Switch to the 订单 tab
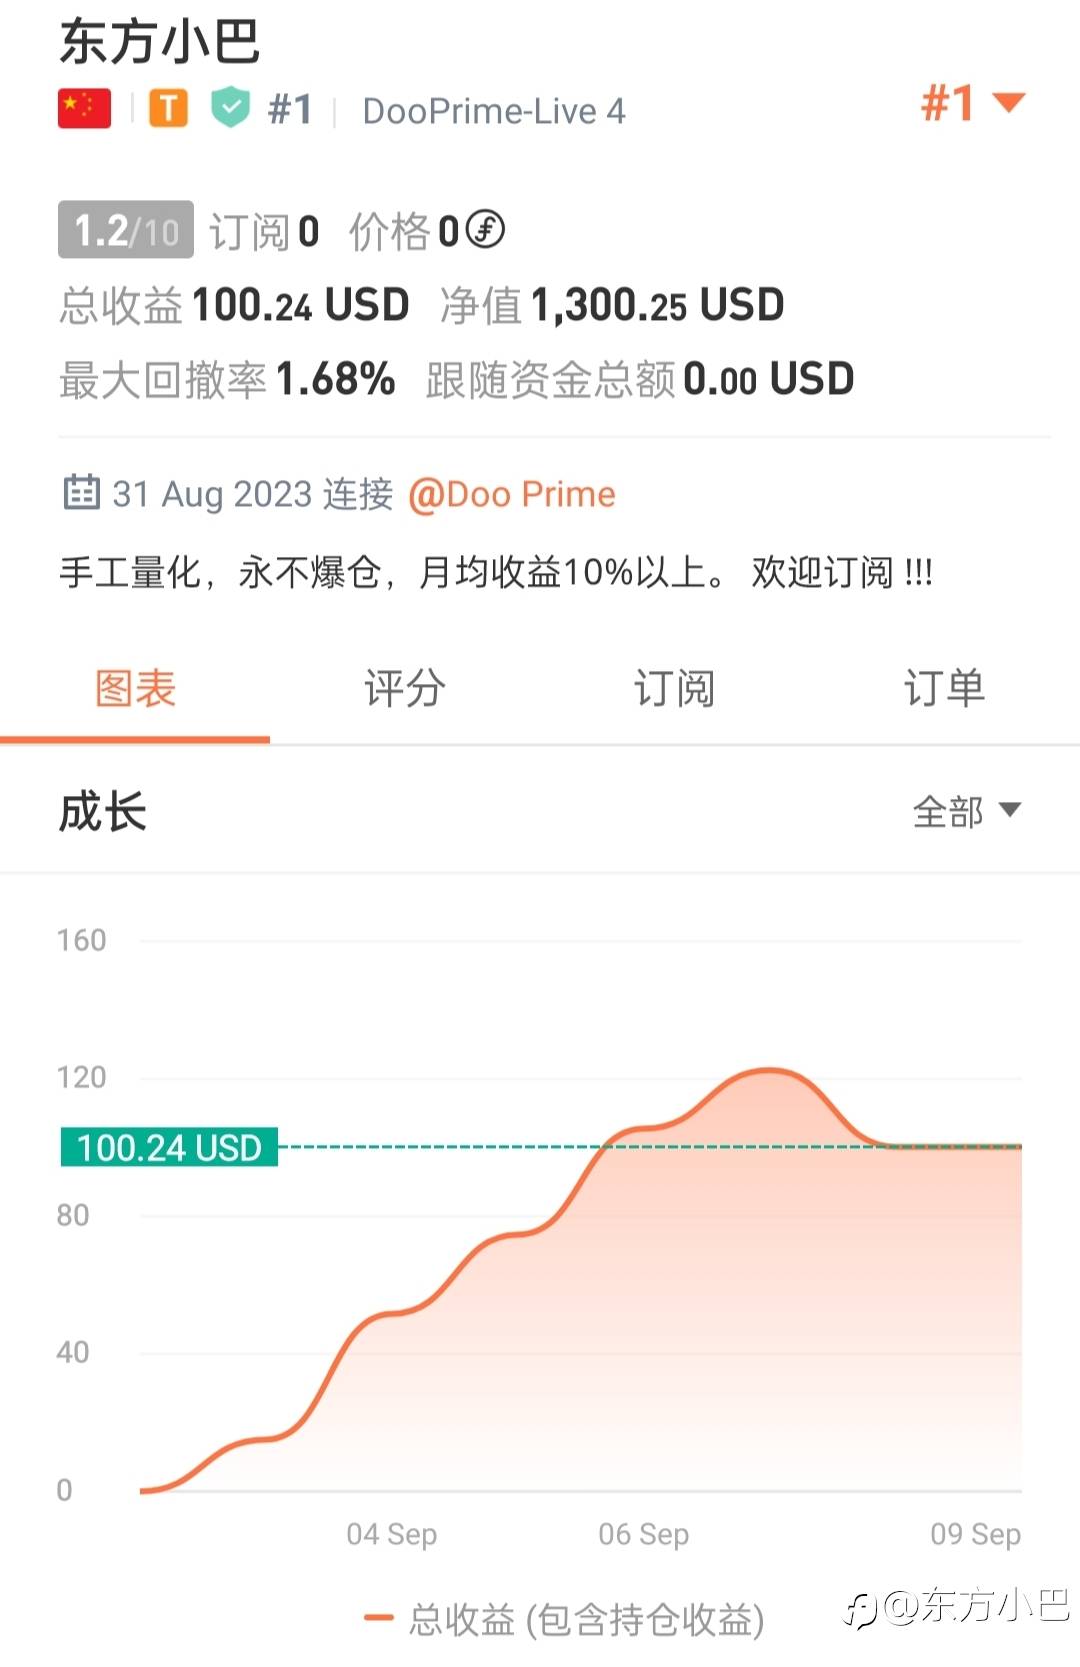Image resolution: width=1080 pixels, height=1667 pixels. [944, 688]
